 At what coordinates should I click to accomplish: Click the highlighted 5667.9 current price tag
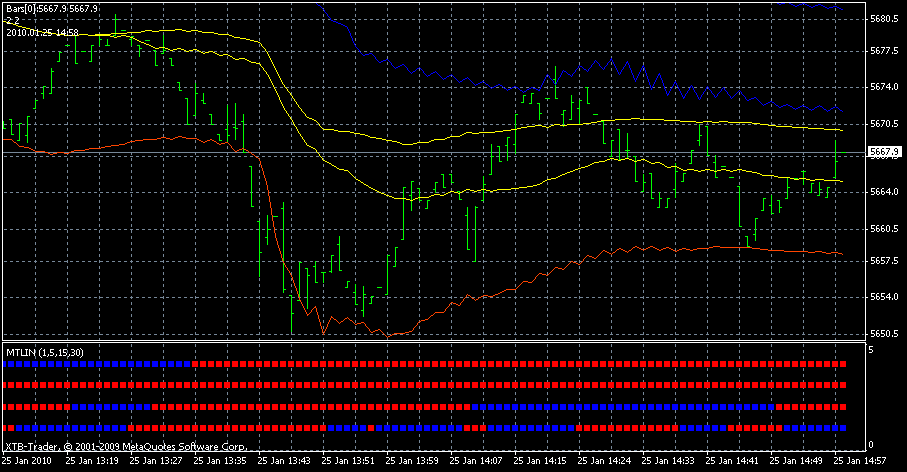pos(884,152)
